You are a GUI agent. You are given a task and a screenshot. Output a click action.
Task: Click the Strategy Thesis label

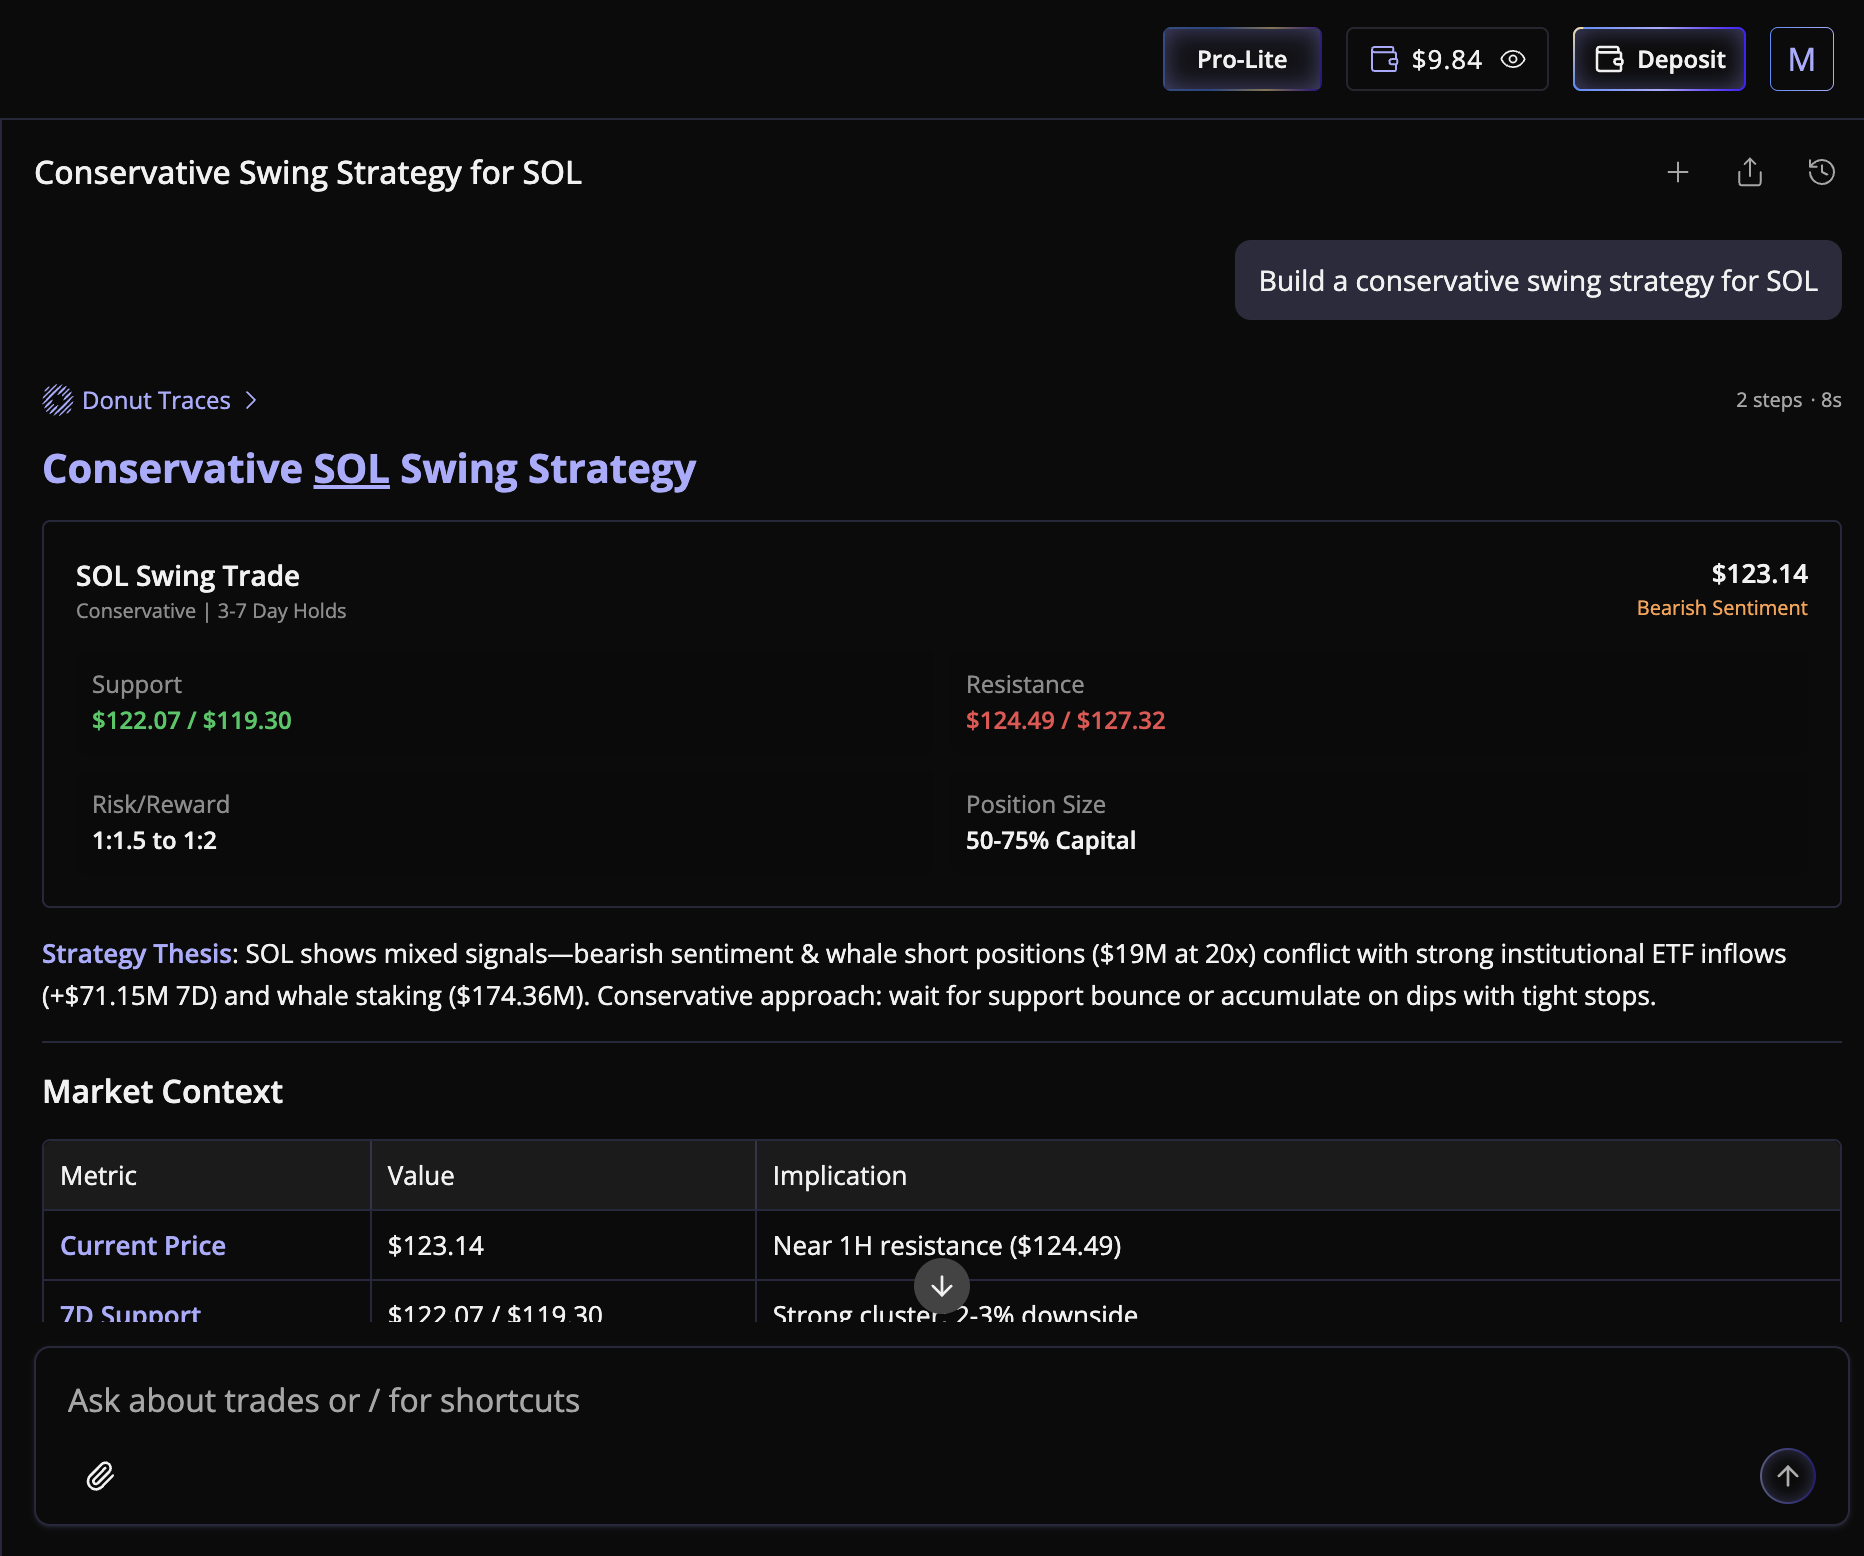[137, 954]
